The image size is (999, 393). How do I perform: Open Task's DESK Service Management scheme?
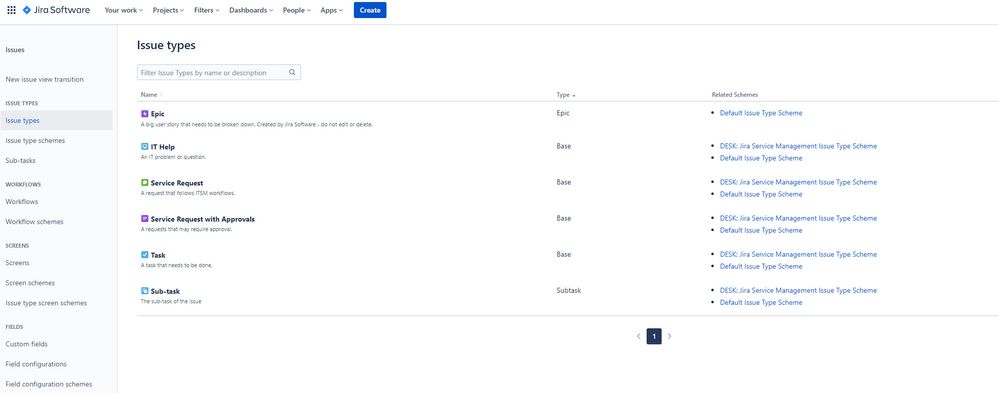pos(798,254)
